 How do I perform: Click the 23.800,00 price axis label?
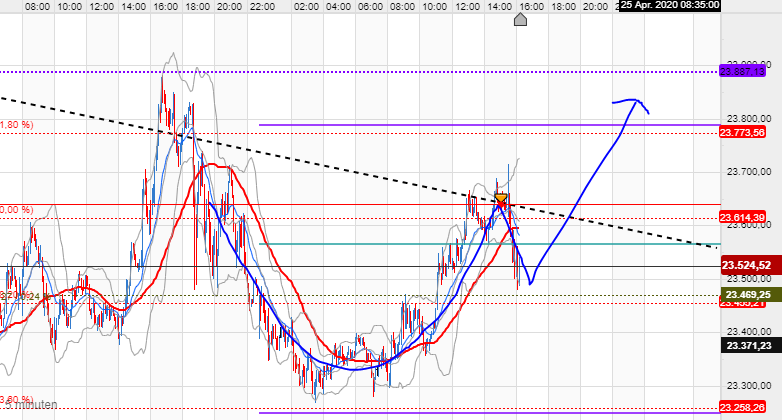click(749, 119)
